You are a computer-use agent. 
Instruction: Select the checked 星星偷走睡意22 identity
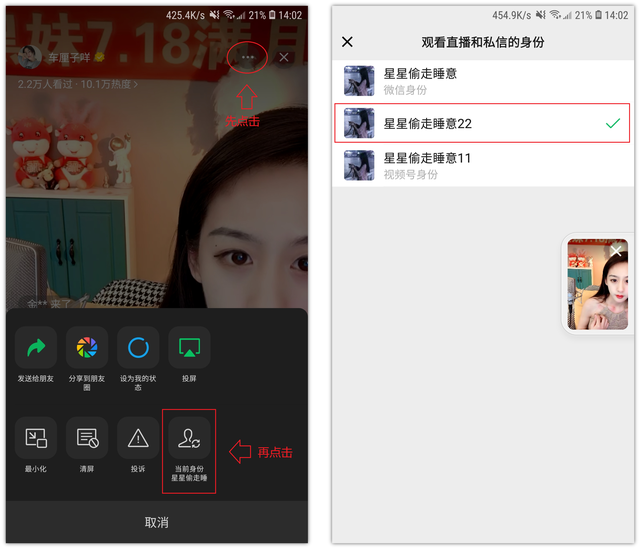482,123
